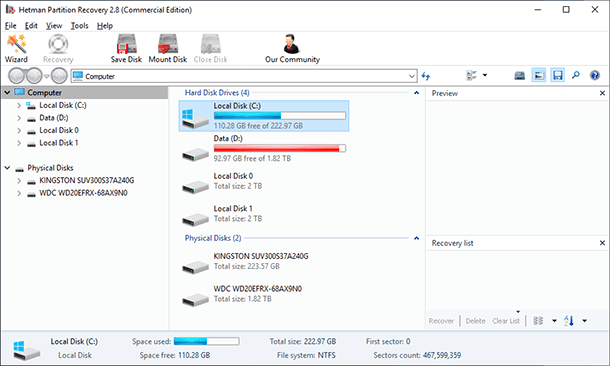This screenshot has width=610, height=366.
Task: Expand Data (D:) in the tree
Action: 19,118
